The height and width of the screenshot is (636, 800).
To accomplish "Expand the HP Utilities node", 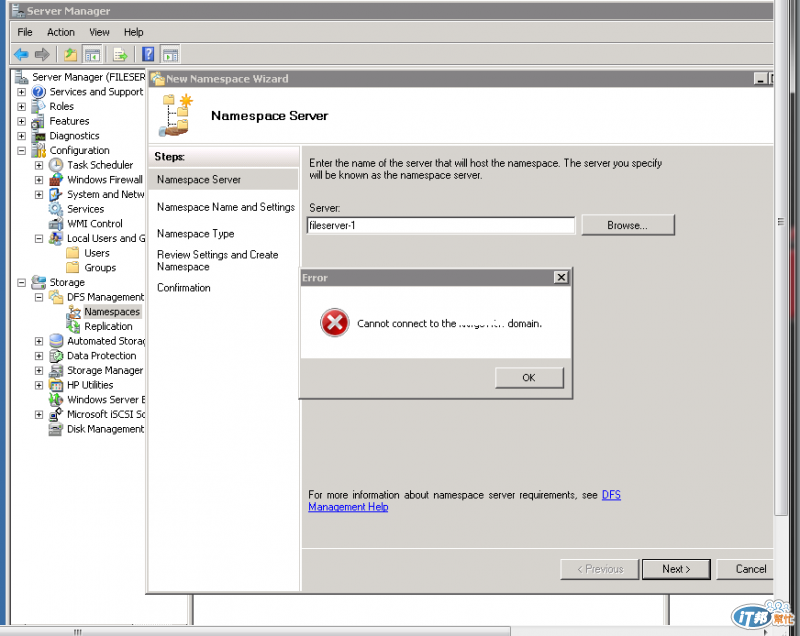I will [x=39, y=385].
